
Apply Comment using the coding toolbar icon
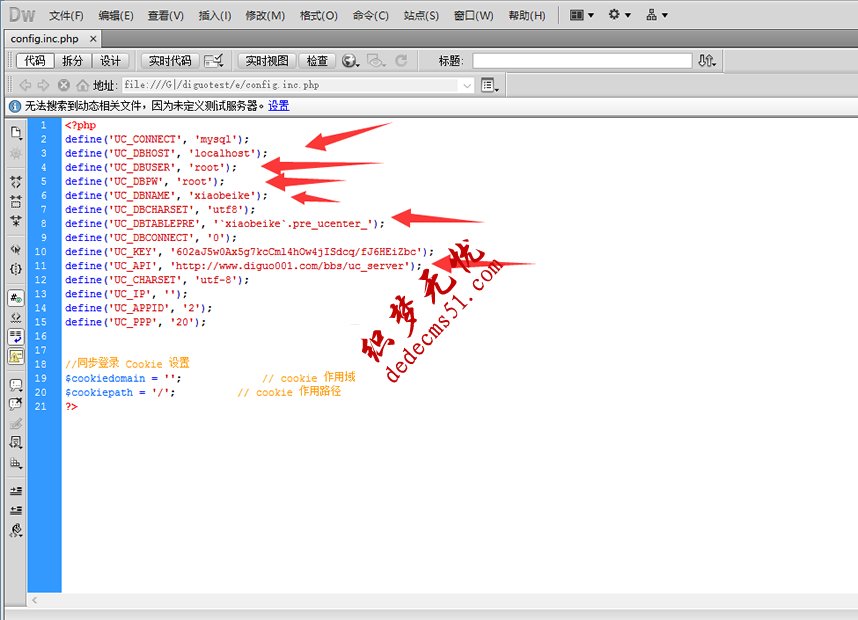(x=15, y=383)
